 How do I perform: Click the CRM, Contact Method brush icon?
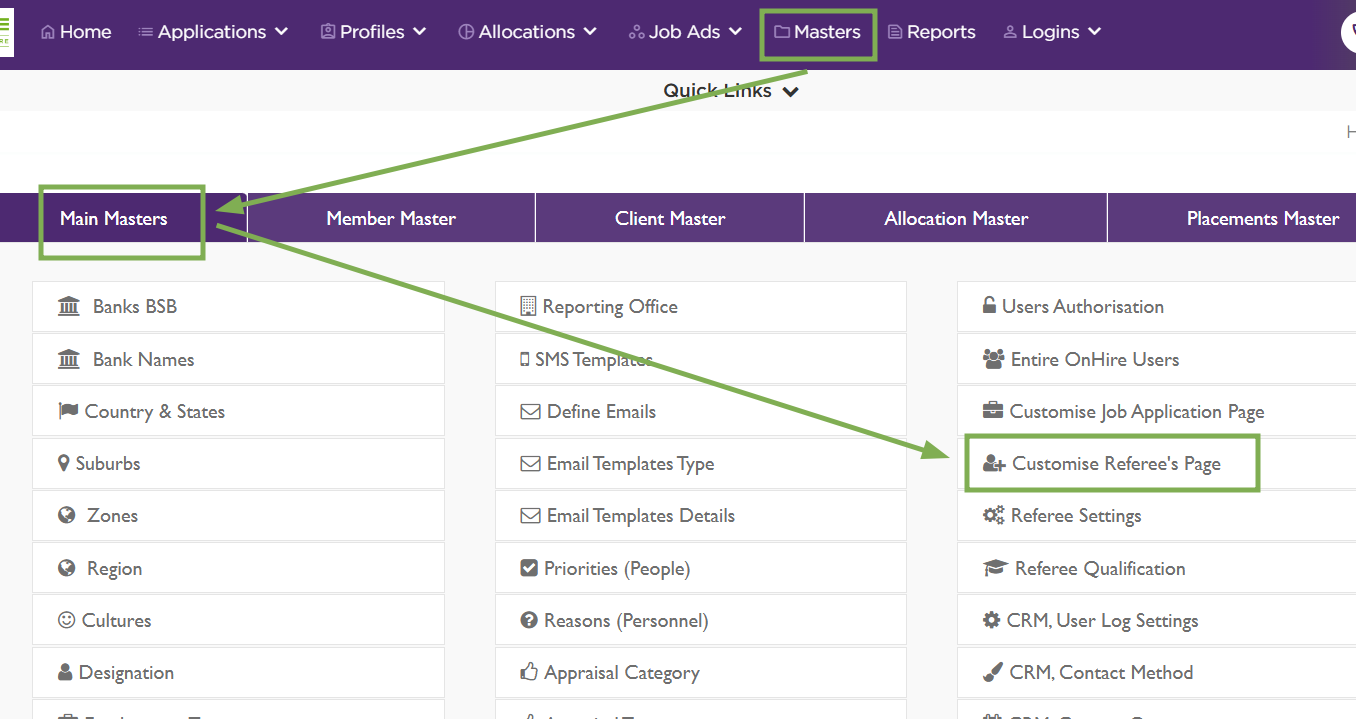click(992, 672)
